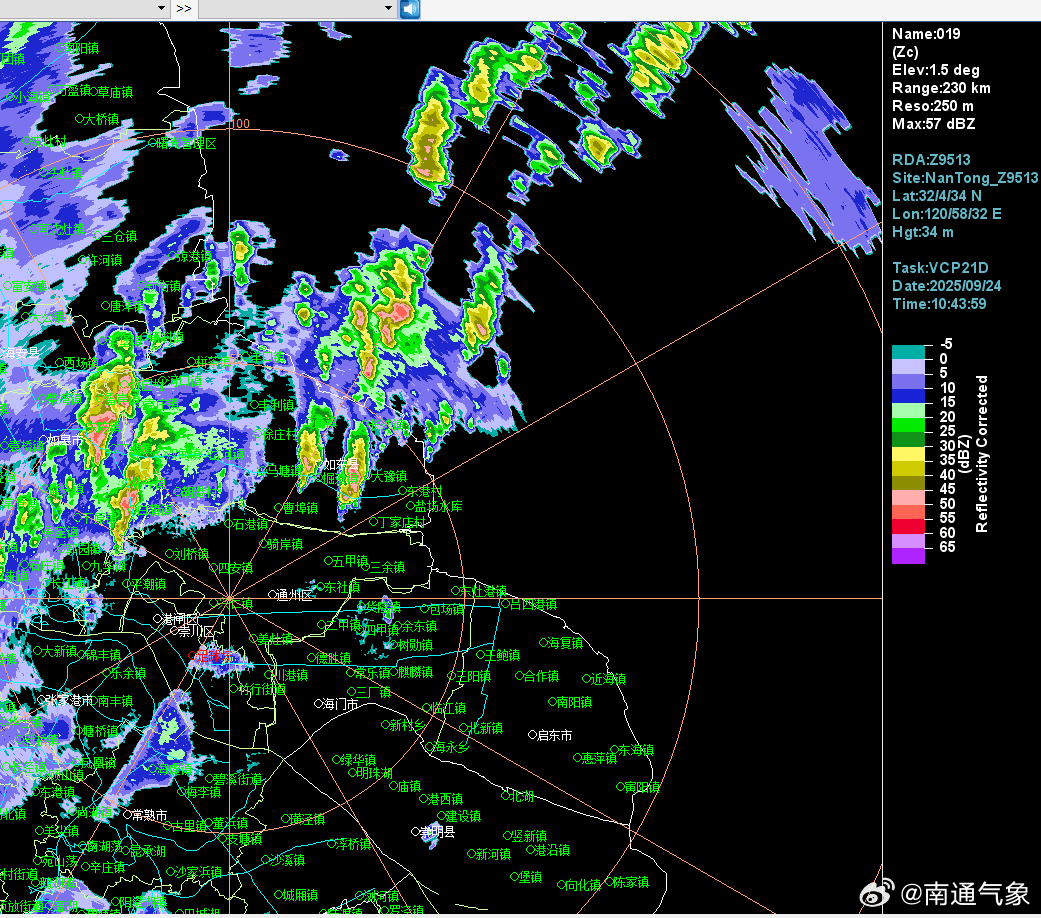Click the 海门市 map label
This screenshot has width=1041, height=918.
pos(340,704)
